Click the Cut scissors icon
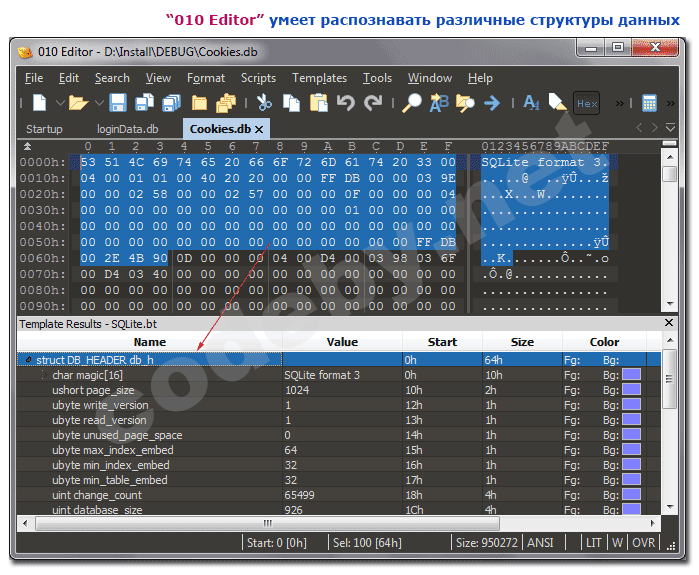The height and width of the screenshot is (575, 699). [264, 103]
